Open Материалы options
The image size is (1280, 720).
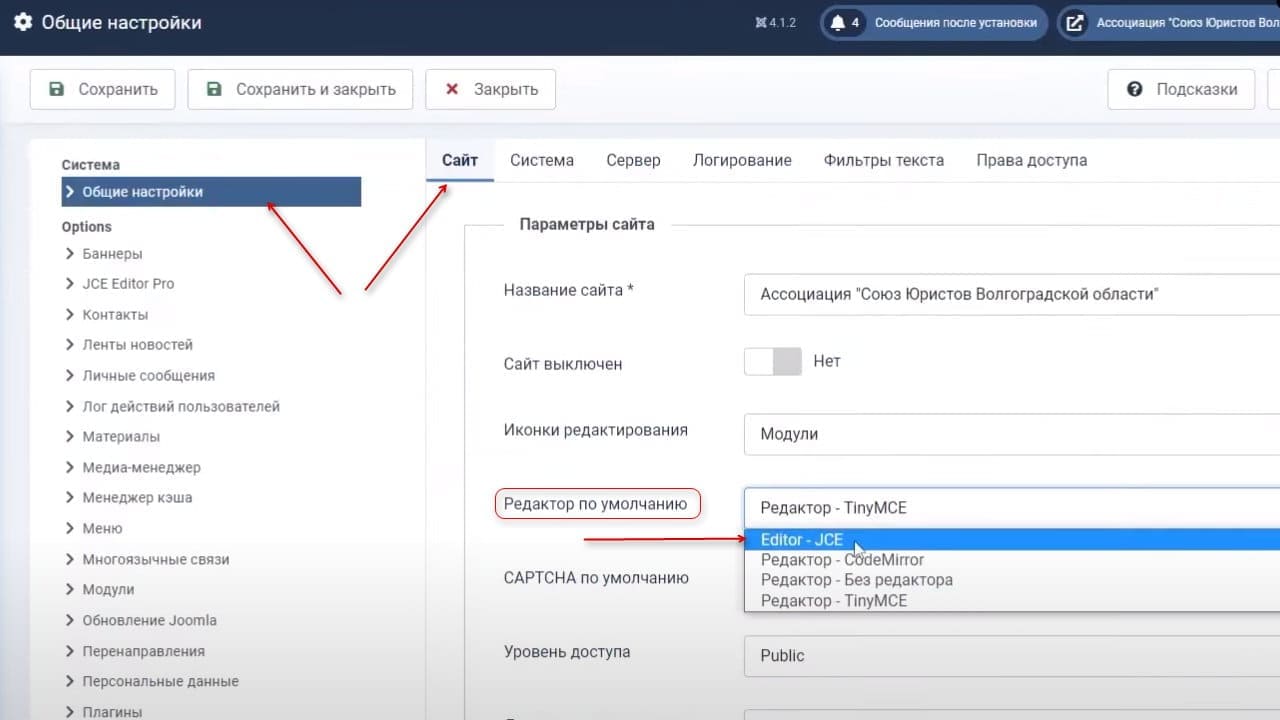(x=121, y=437)
